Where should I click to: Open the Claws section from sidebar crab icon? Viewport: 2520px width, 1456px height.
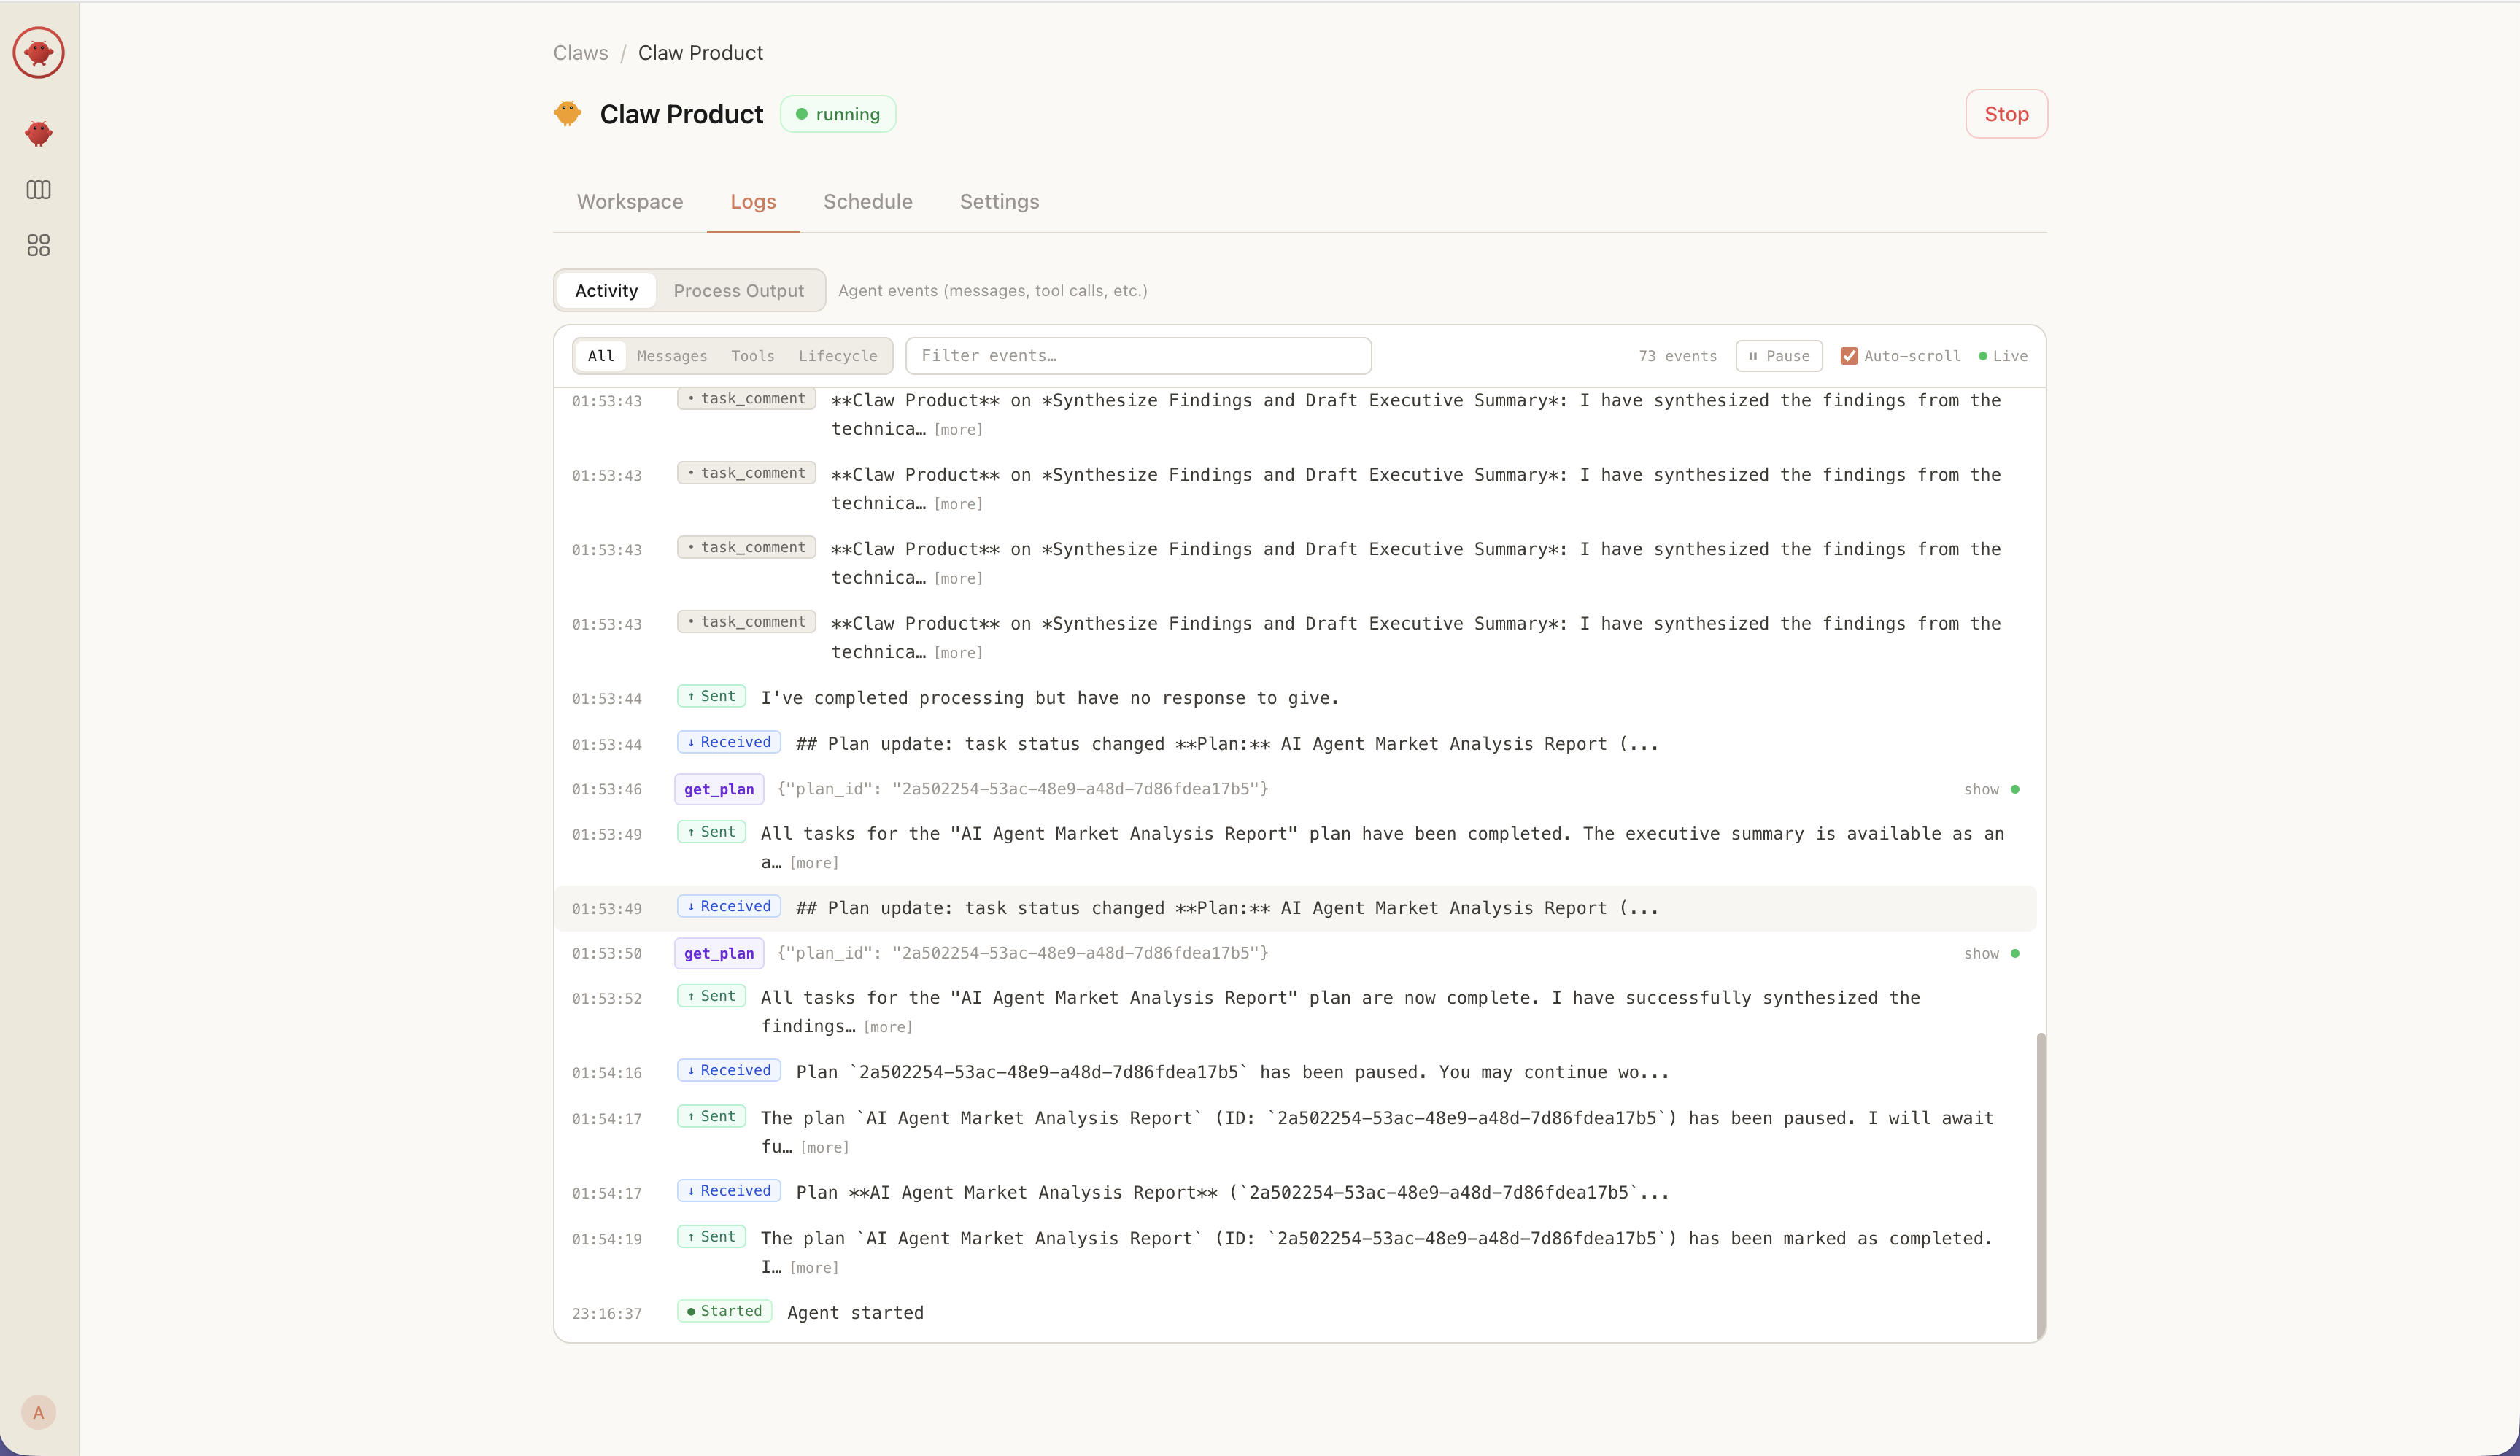click(38, 133)
